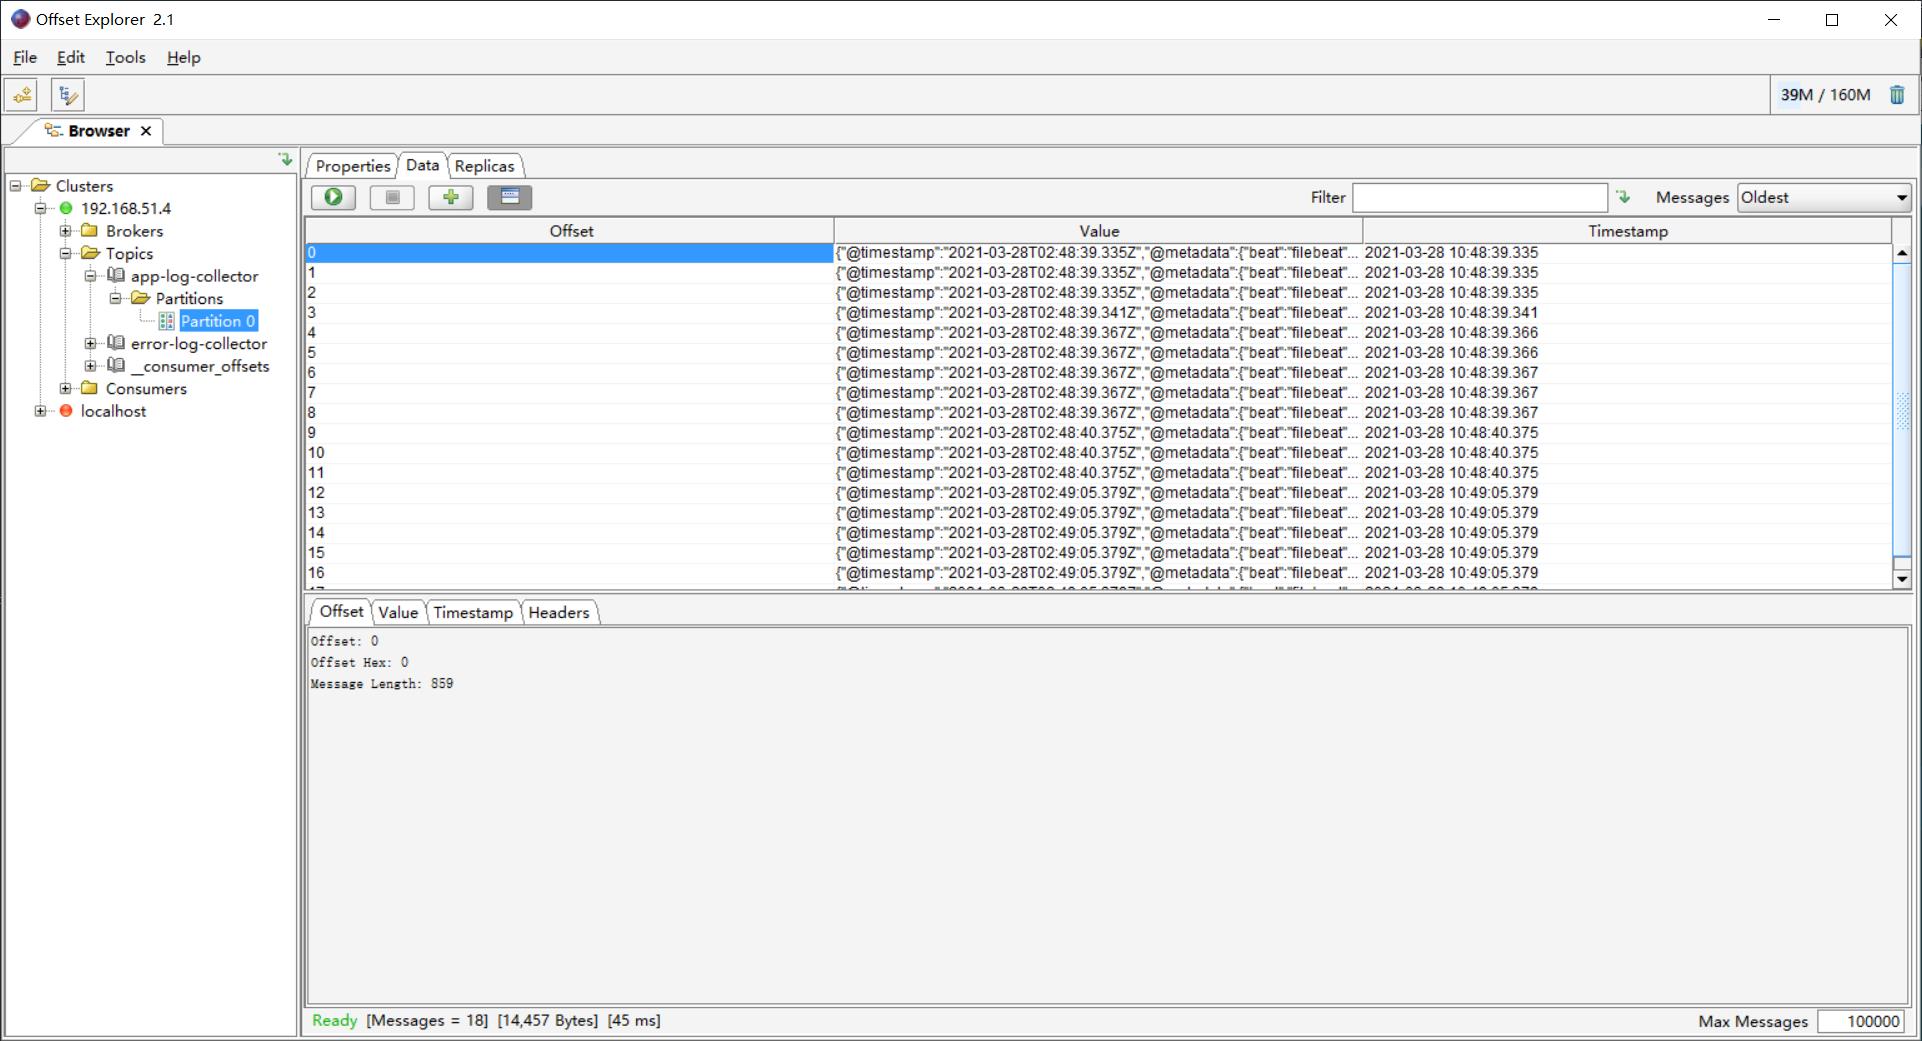
Task: Click timestamp 2021-03-28 10:48:39.341
Action: pos(1451,313)
